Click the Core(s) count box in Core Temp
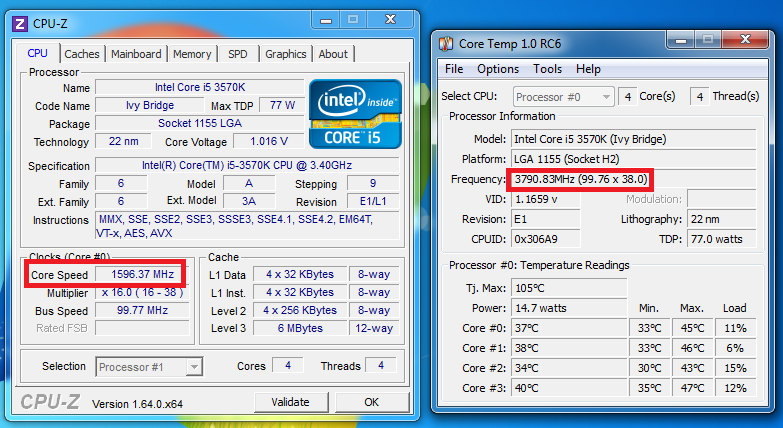The image size is (783, 428). coord(628,96)
